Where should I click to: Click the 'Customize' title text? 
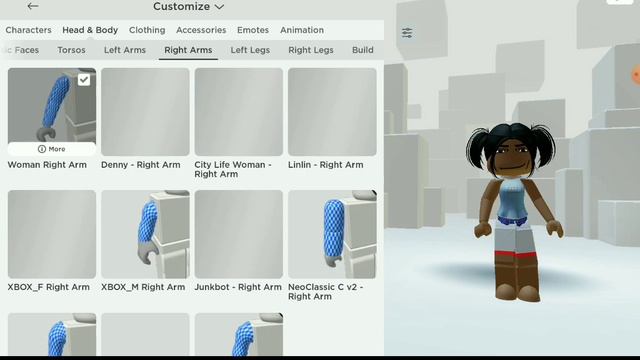pos(182,7)
